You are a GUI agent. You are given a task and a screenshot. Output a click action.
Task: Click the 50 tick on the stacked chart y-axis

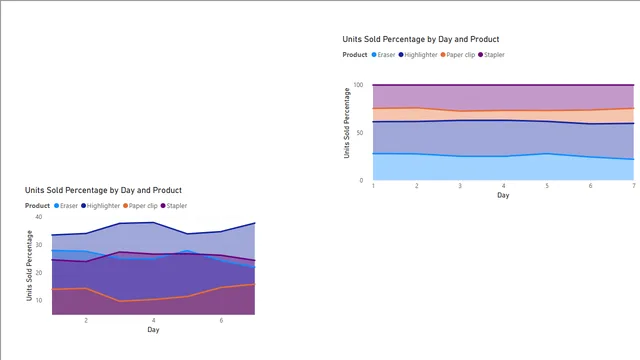pos(360,133)
